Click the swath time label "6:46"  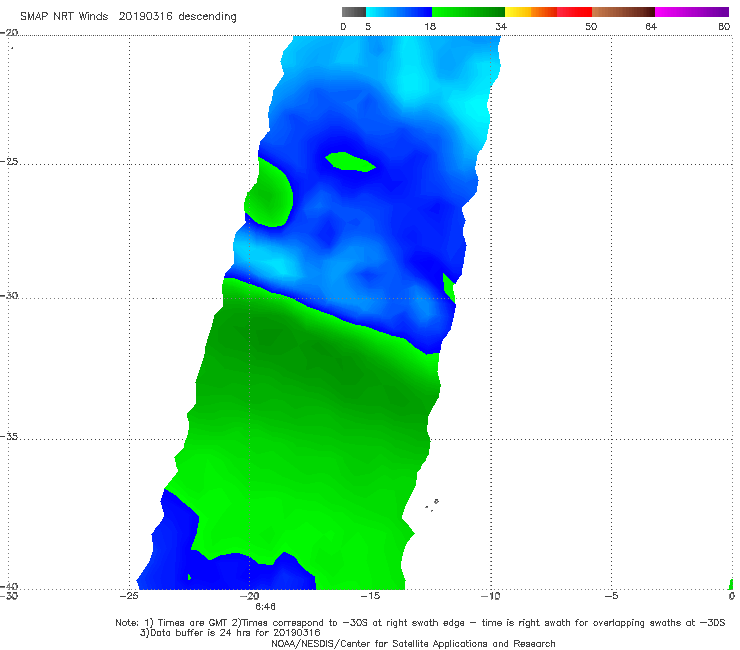coord(265,607)
